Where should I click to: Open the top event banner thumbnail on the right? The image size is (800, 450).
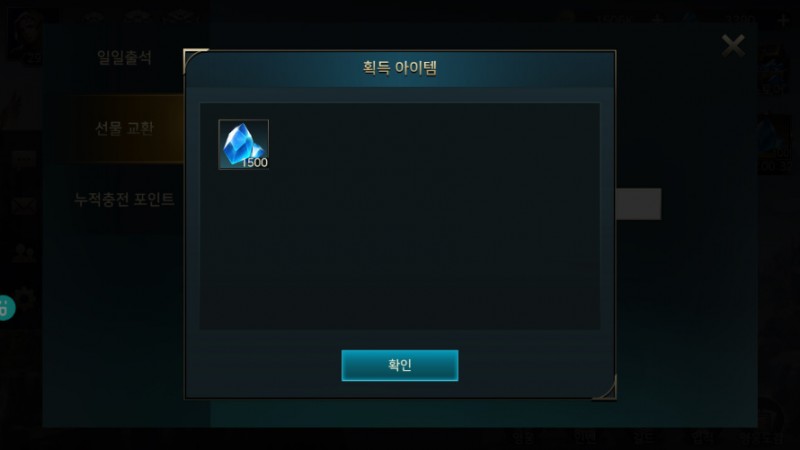(776, 71)
